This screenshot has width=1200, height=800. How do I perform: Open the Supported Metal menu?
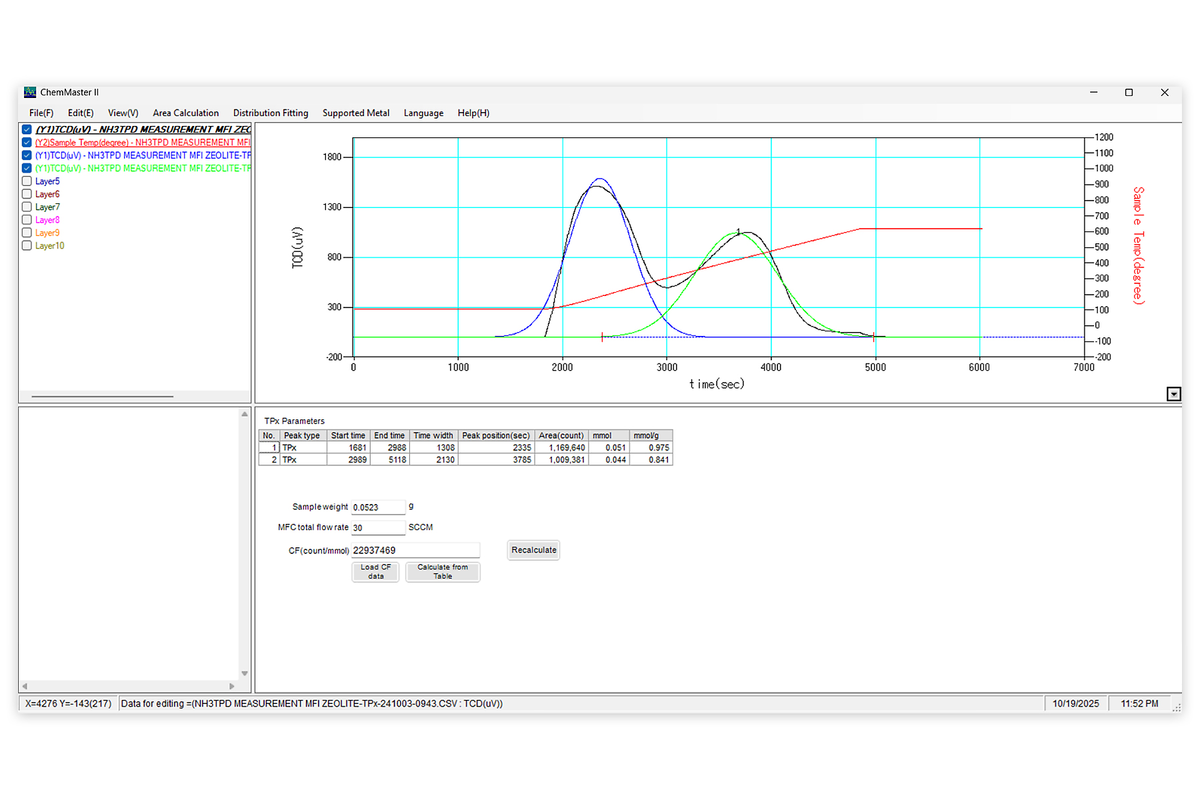click(x=356, y=113)
